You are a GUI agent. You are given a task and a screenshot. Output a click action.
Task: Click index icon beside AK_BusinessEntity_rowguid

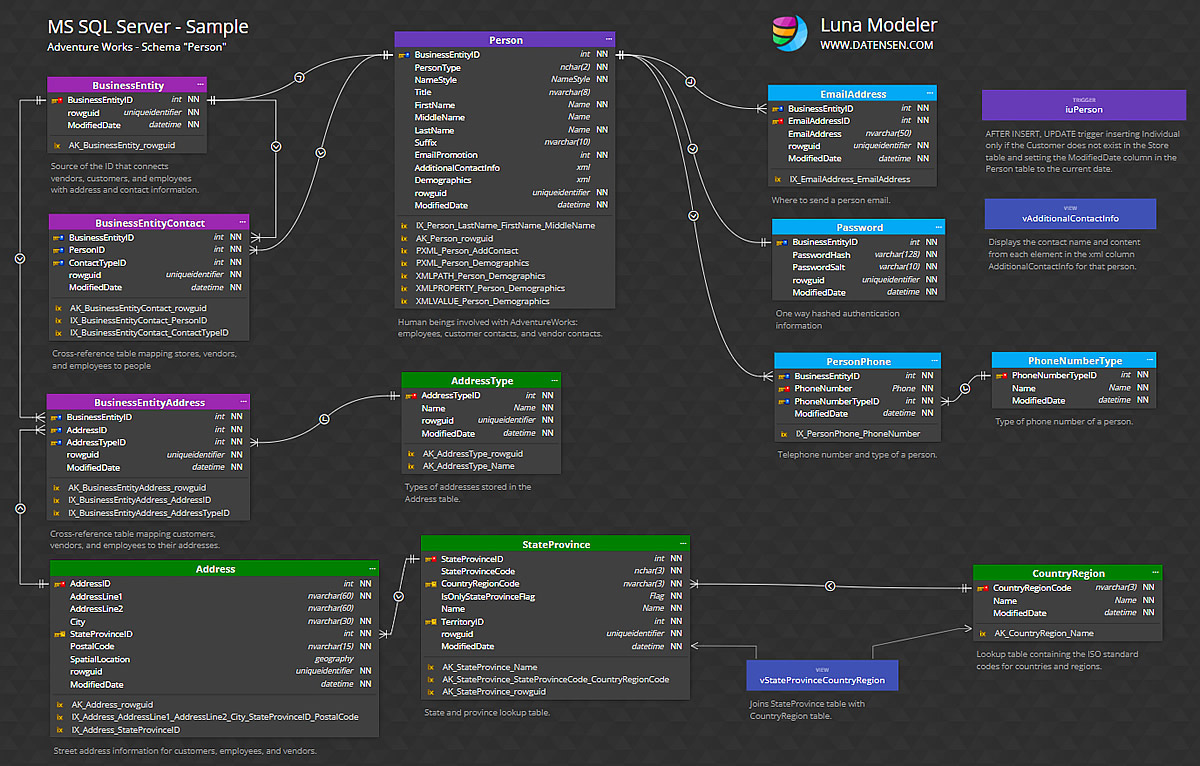pyautogui.click(x=58, y=145)
